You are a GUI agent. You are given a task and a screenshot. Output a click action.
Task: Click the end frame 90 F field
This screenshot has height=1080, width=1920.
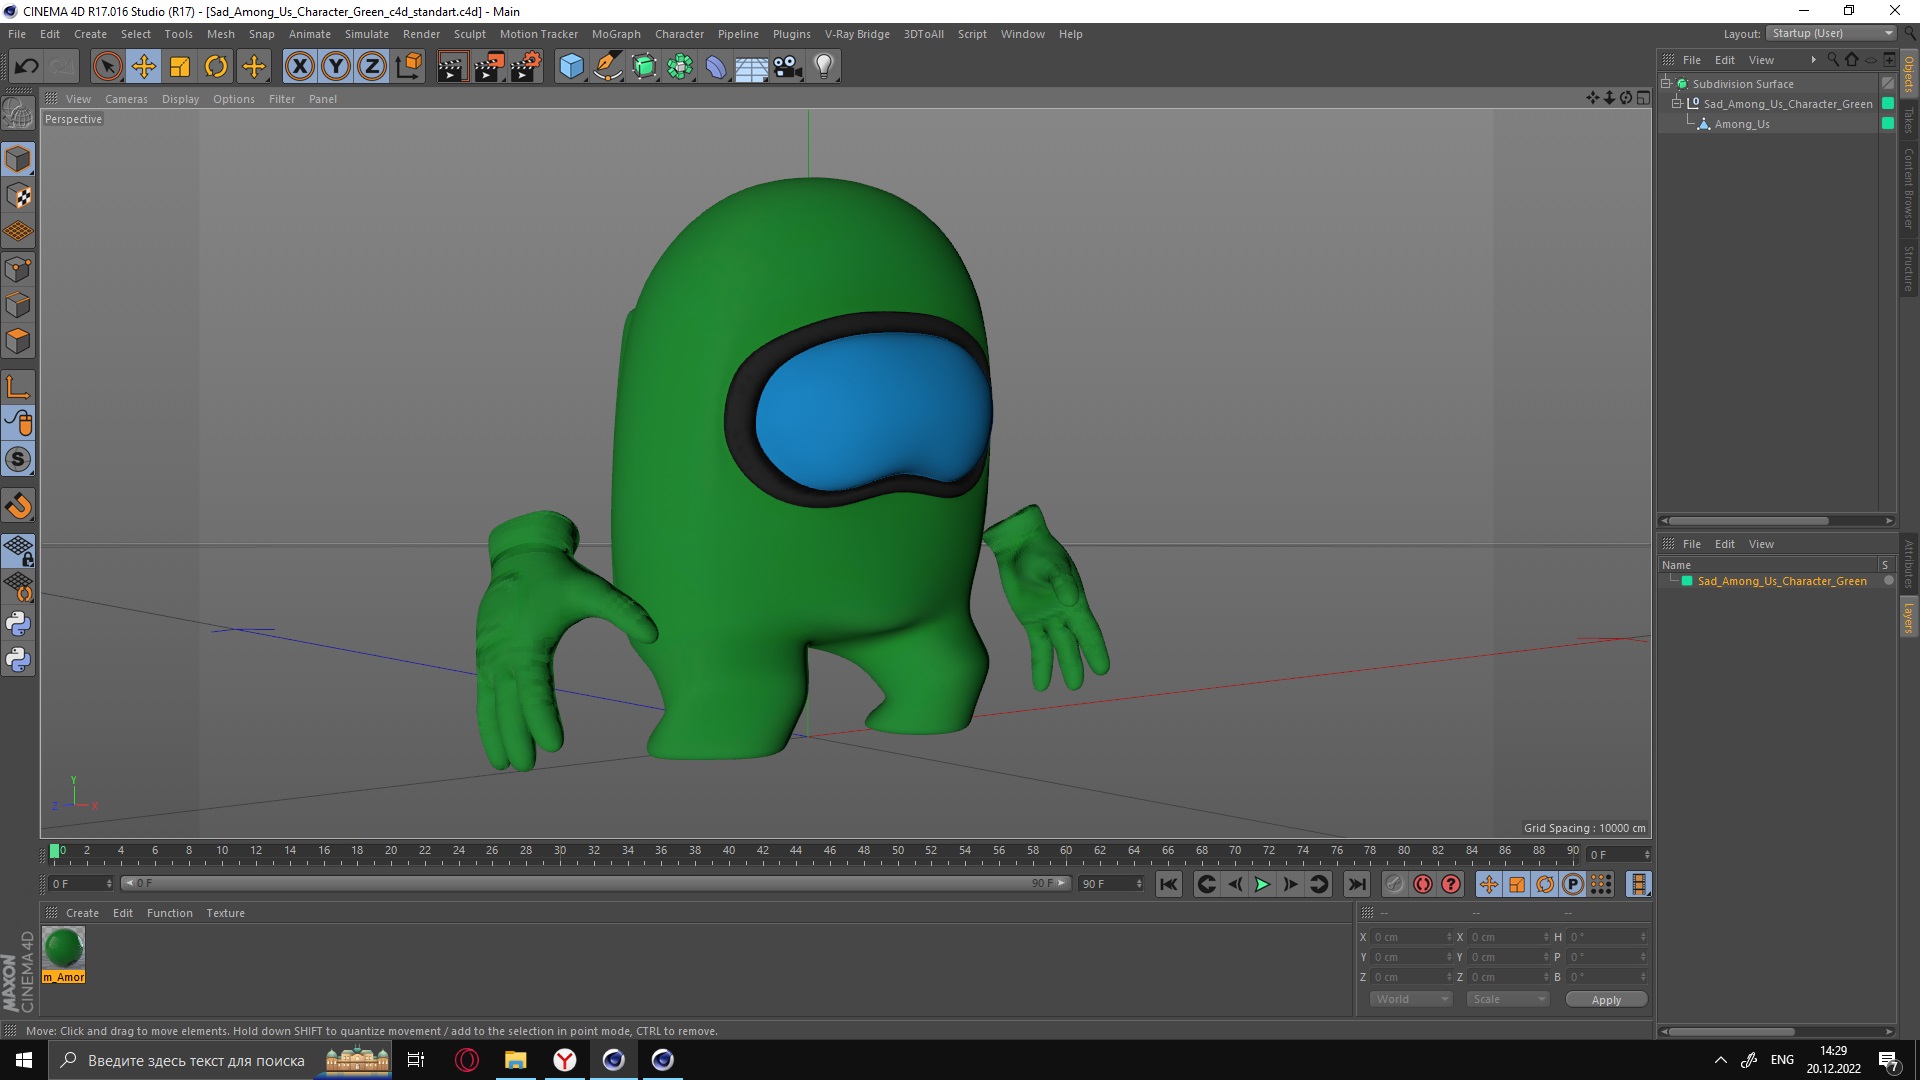tap(1111, 884)
